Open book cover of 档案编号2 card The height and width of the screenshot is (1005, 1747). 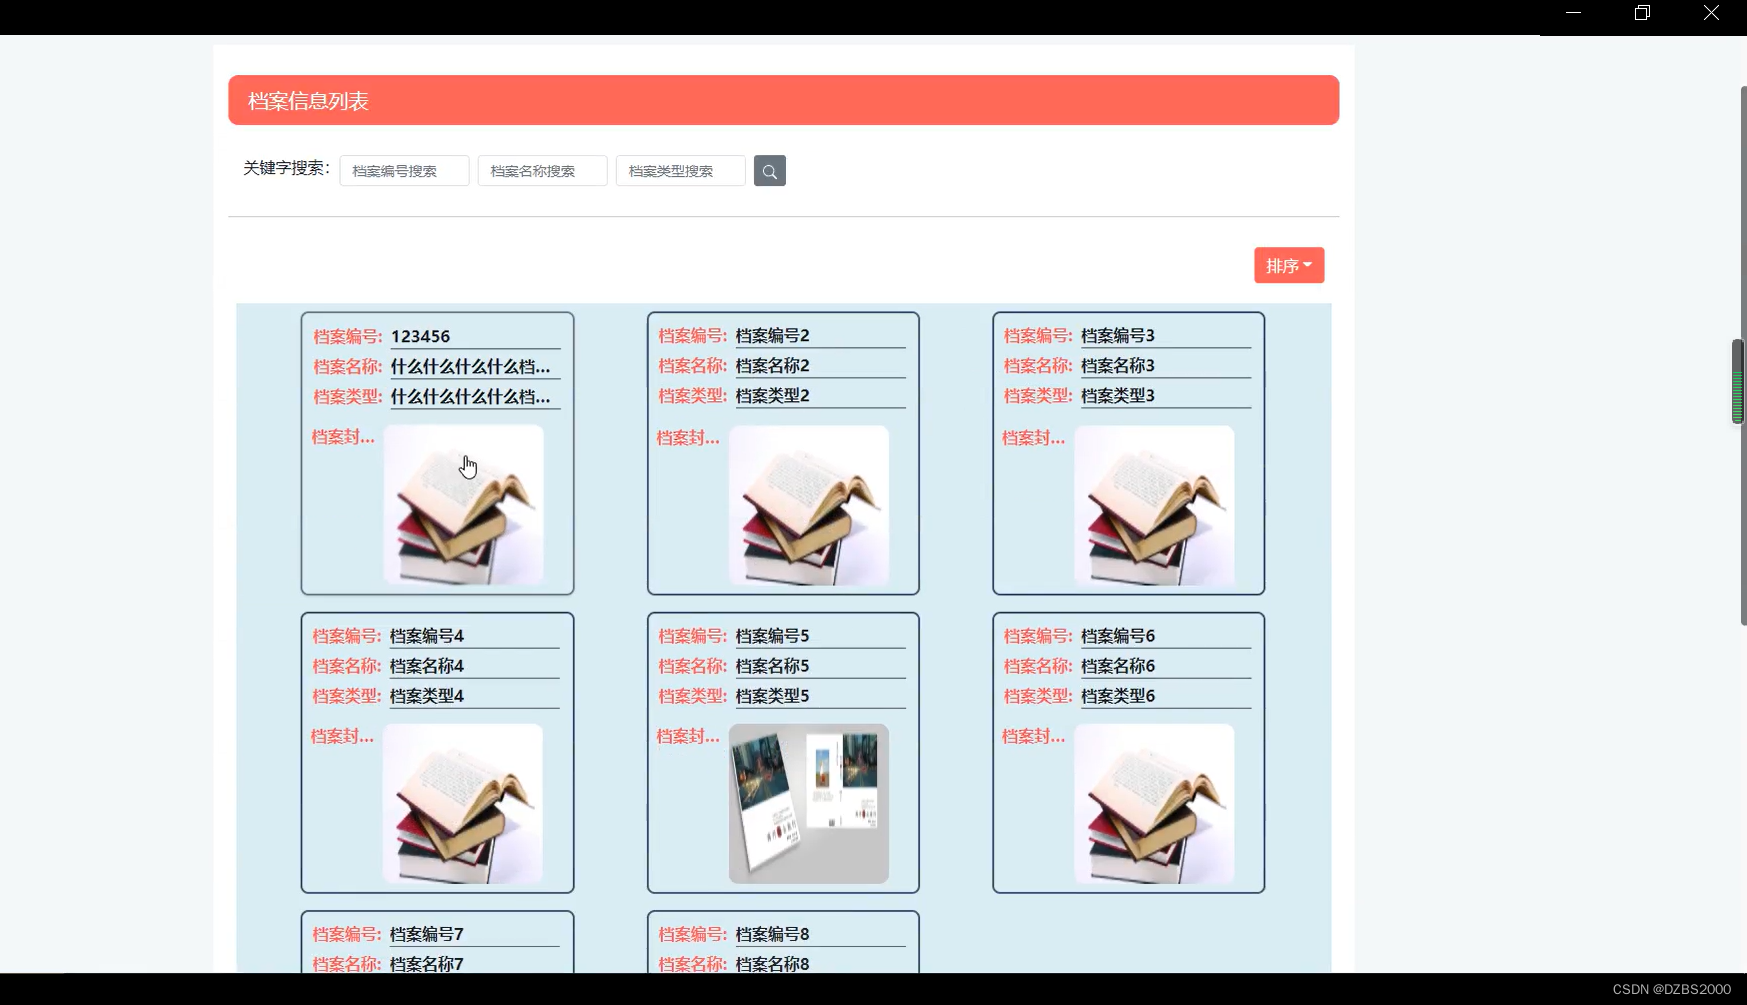809,505
